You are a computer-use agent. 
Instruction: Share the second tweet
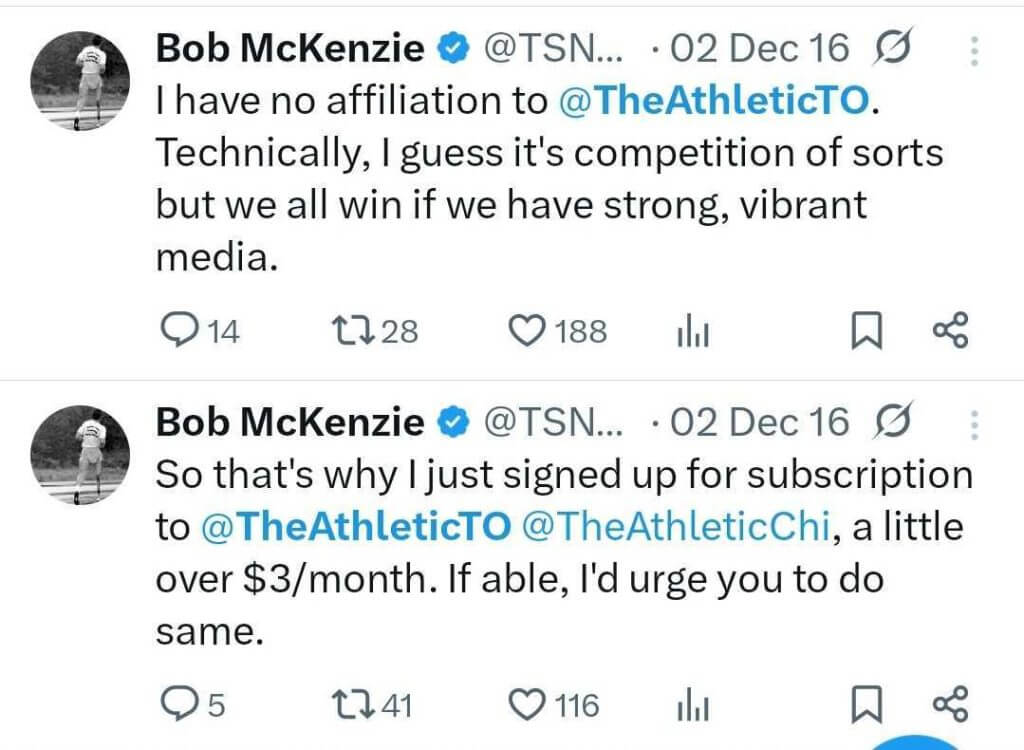click(x=950, y=706)
